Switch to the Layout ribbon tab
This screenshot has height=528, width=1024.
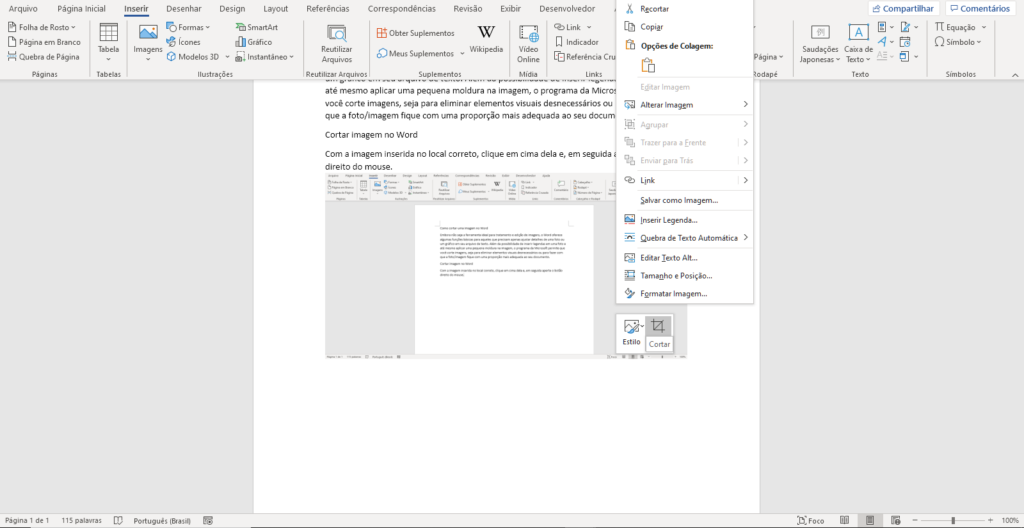click(276, 8)
